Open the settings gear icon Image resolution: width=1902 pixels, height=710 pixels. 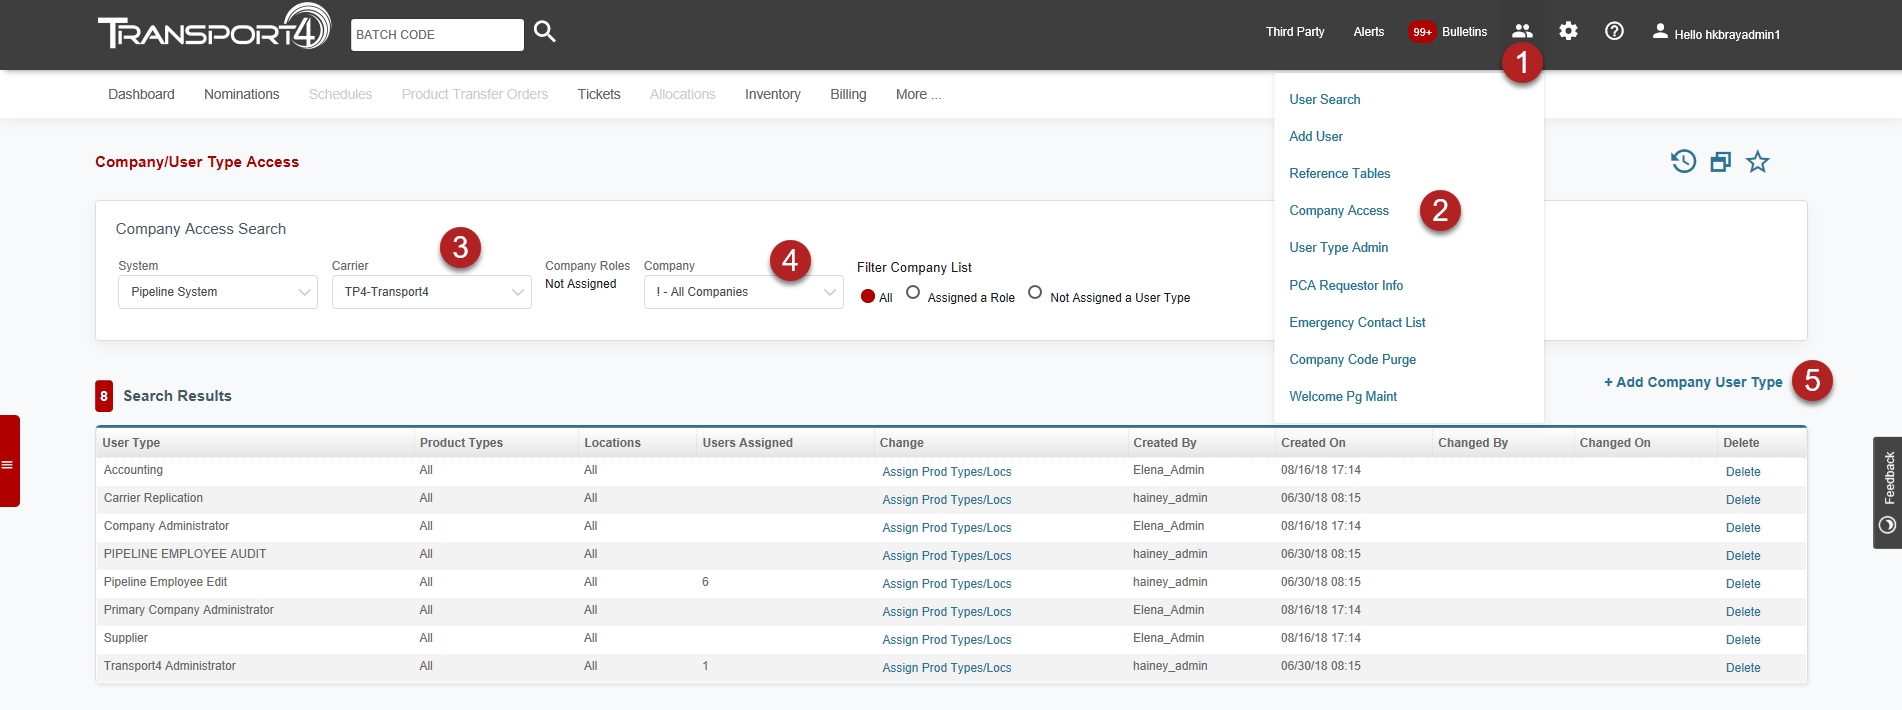click(x=1568, y=31)
